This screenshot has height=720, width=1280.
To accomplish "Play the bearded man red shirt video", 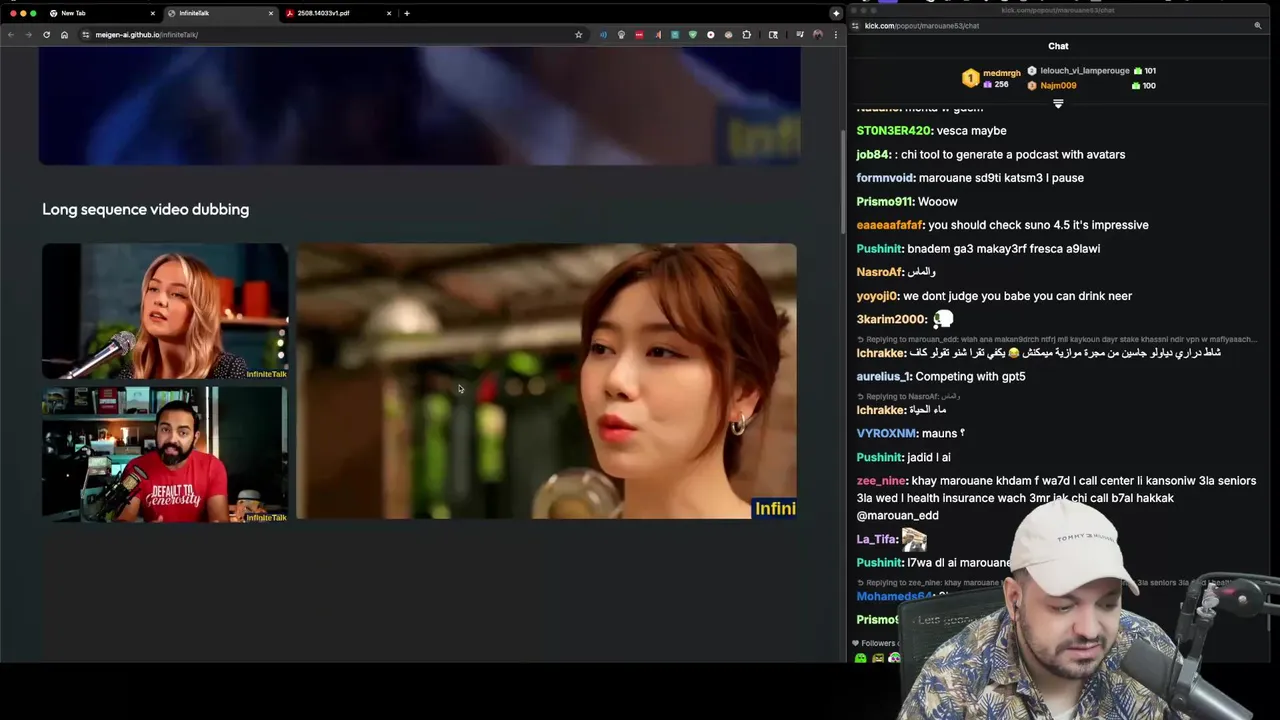I will (x=165, y=454).
